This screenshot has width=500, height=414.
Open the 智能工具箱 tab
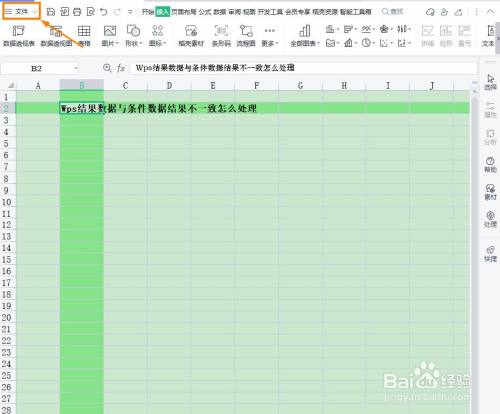click(x=356, y=12)
